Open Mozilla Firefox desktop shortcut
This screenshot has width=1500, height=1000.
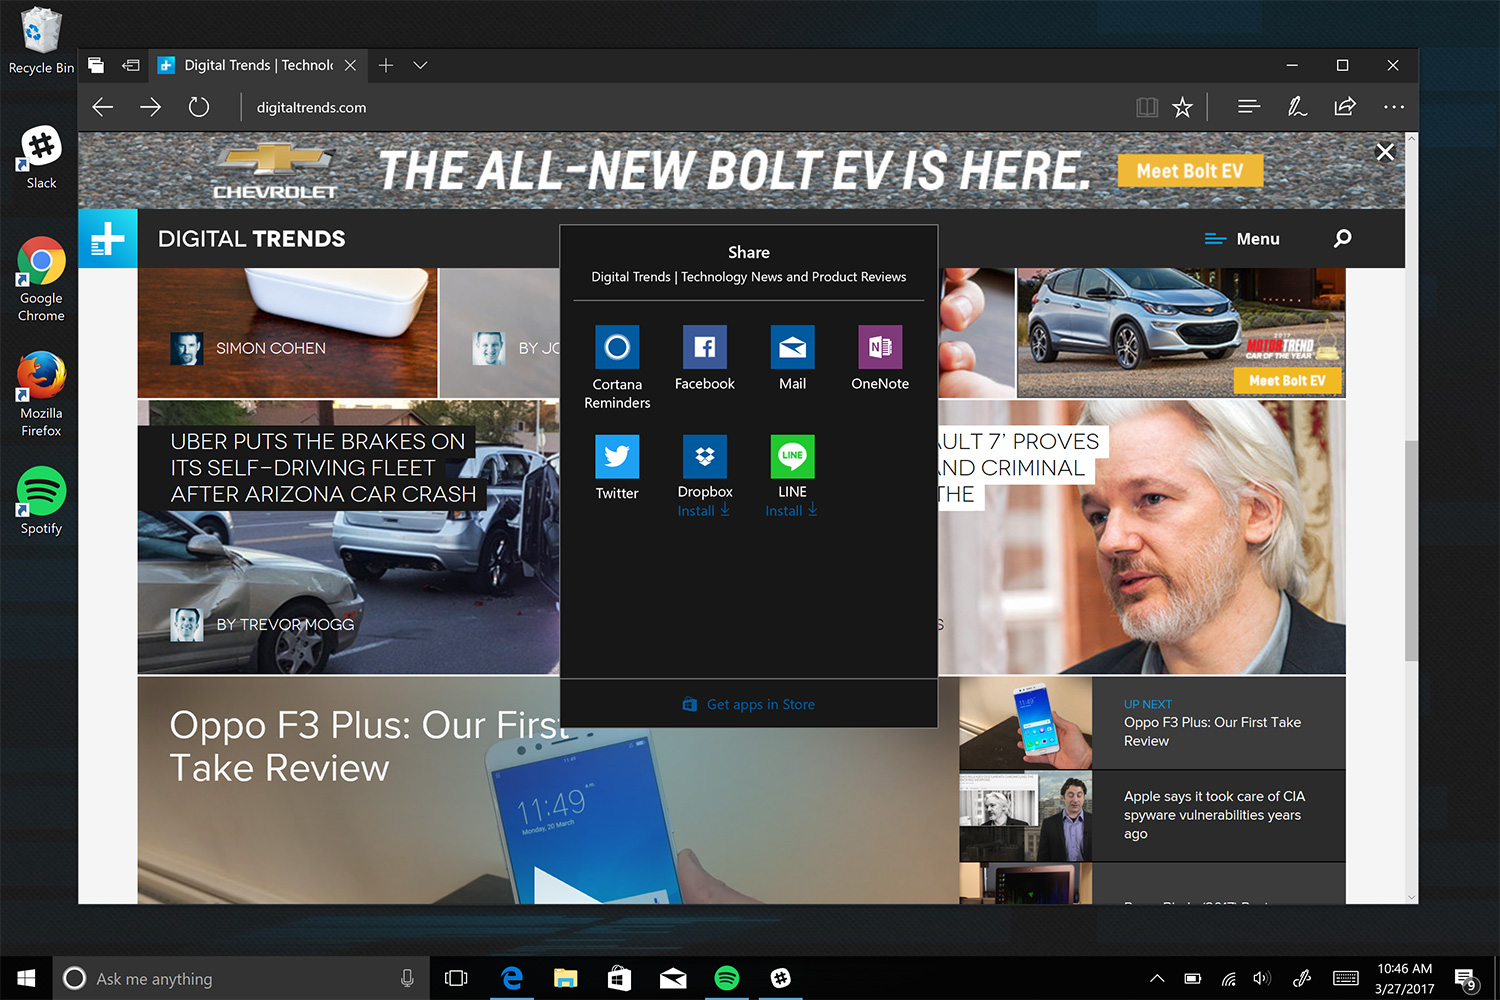coord(41,394)
